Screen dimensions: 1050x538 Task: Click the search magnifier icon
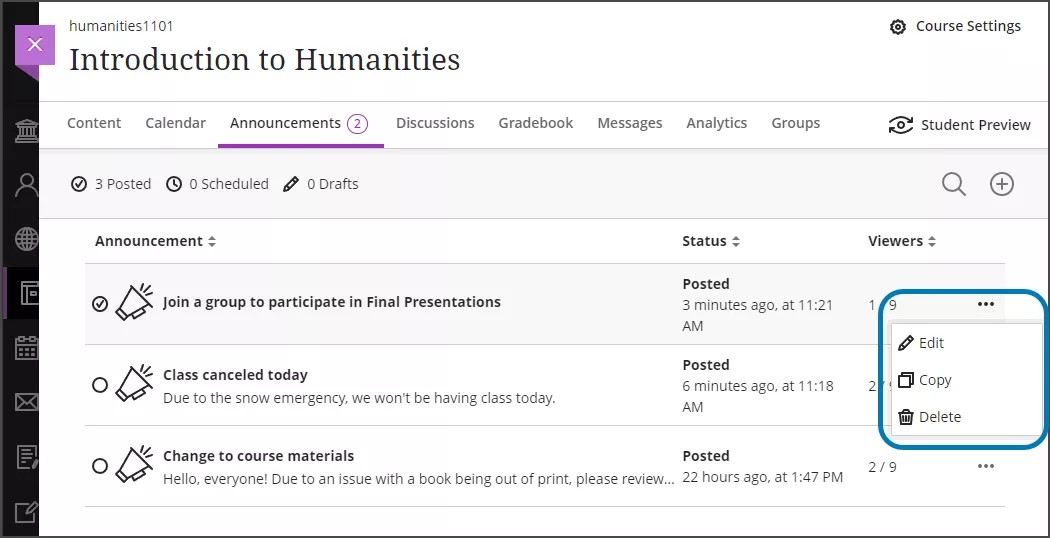pos(953,184)
